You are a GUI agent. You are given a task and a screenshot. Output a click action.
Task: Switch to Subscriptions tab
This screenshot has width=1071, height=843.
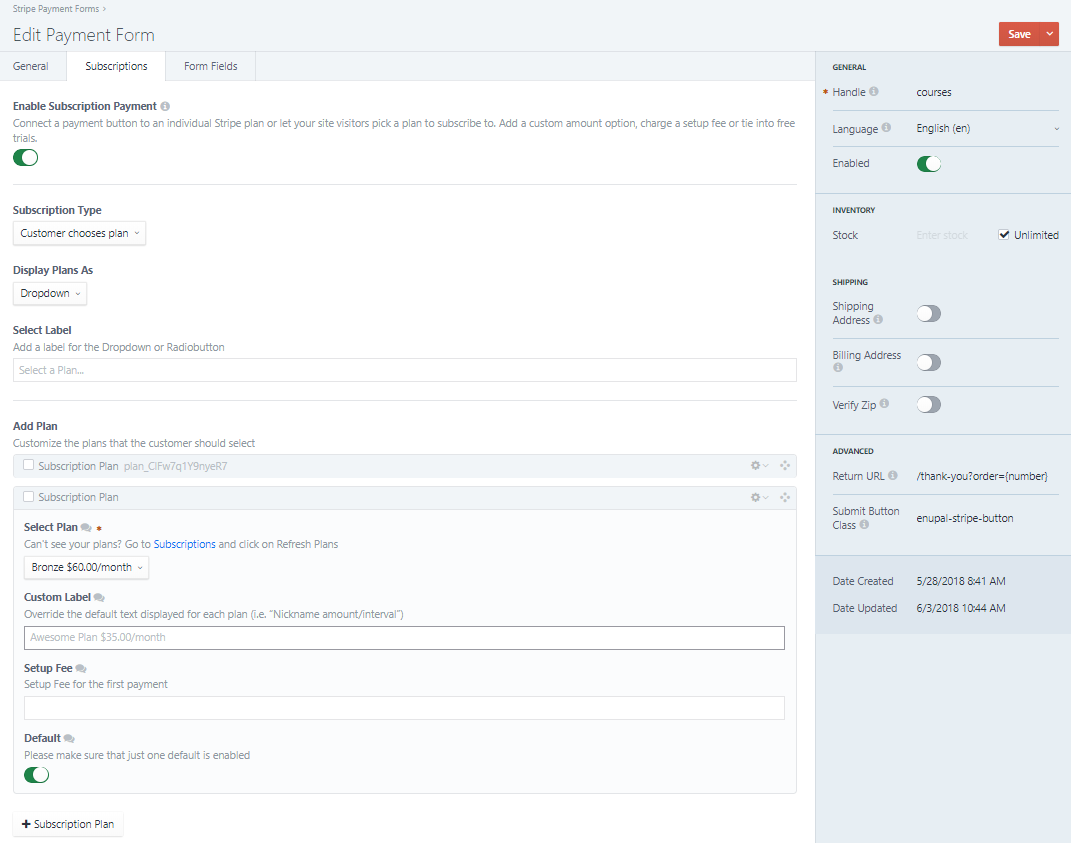(116, 66)
